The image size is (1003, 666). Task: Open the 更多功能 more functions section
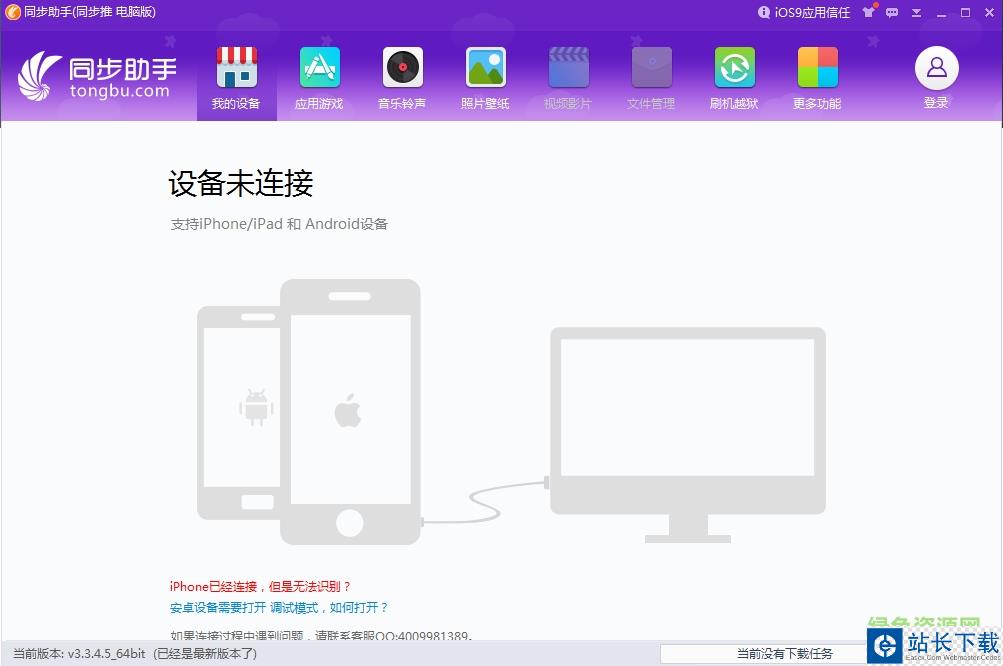(817, 78)
